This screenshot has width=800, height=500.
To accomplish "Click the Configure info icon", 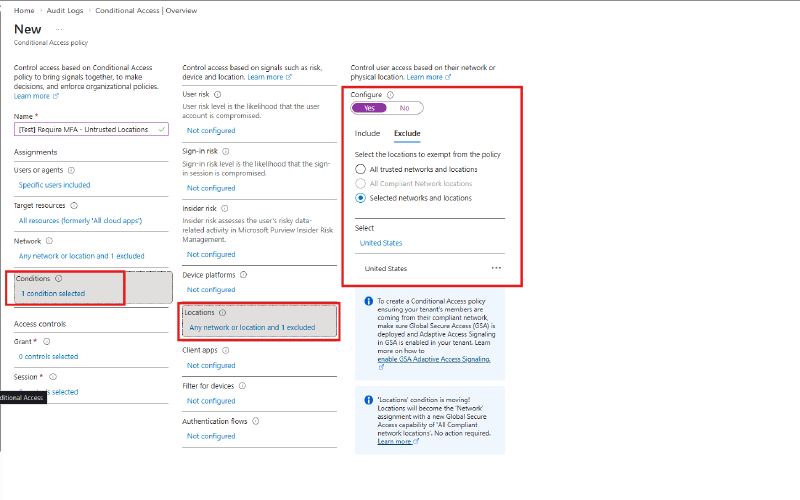I will (390, 95).
